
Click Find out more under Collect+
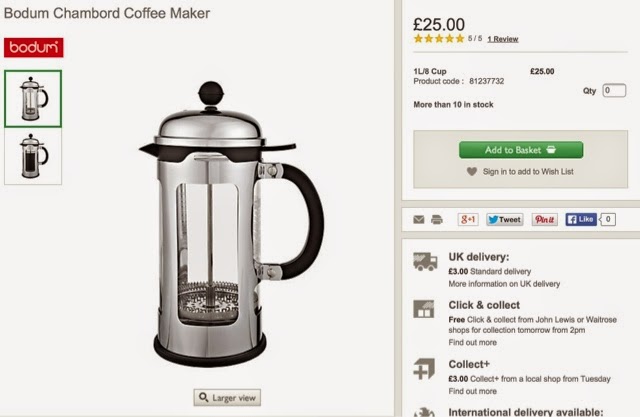(473, 391)
